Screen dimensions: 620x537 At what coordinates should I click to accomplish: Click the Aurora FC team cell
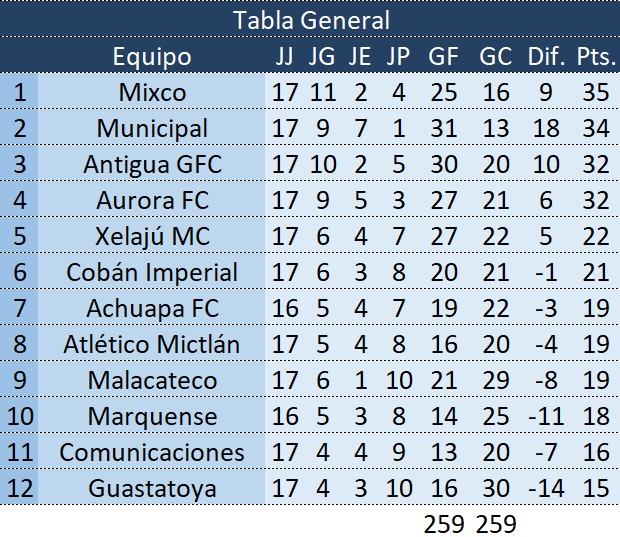coord(152,201)
